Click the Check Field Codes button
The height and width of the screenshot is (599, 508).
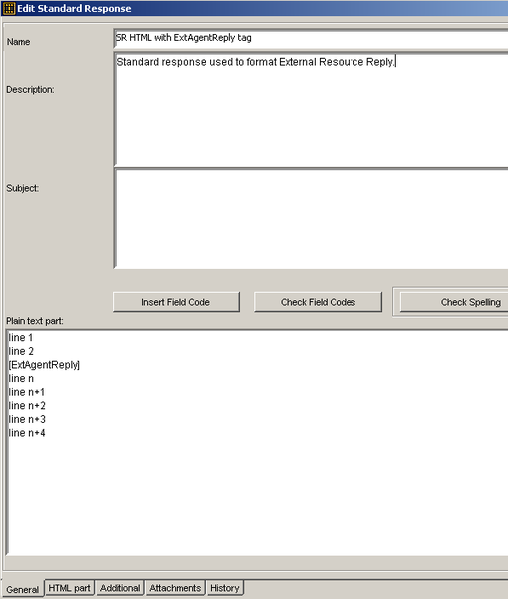coord(318,302)
